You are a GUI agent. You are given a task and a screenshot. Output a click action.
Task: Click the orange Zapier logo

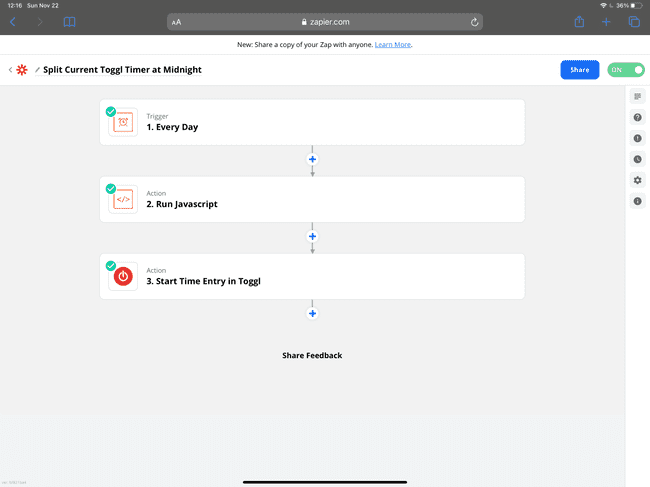click(x=22, y=70)
